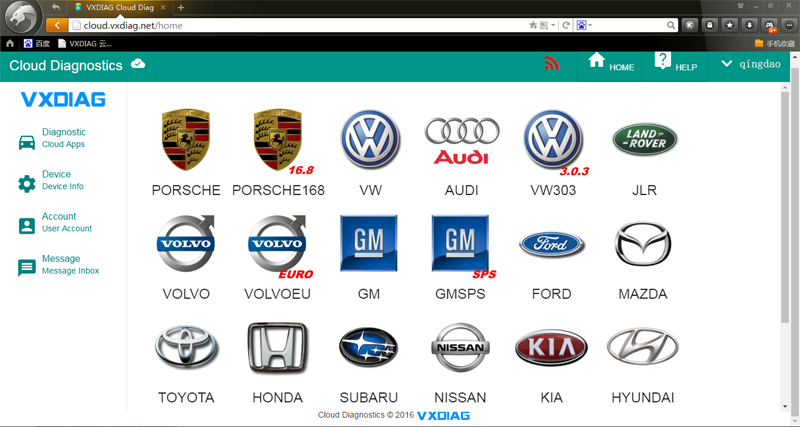The height and width of the screenshot is (427, 800).
Task: Expand the search engine dropdown arrow
Action: click(590, 25)
